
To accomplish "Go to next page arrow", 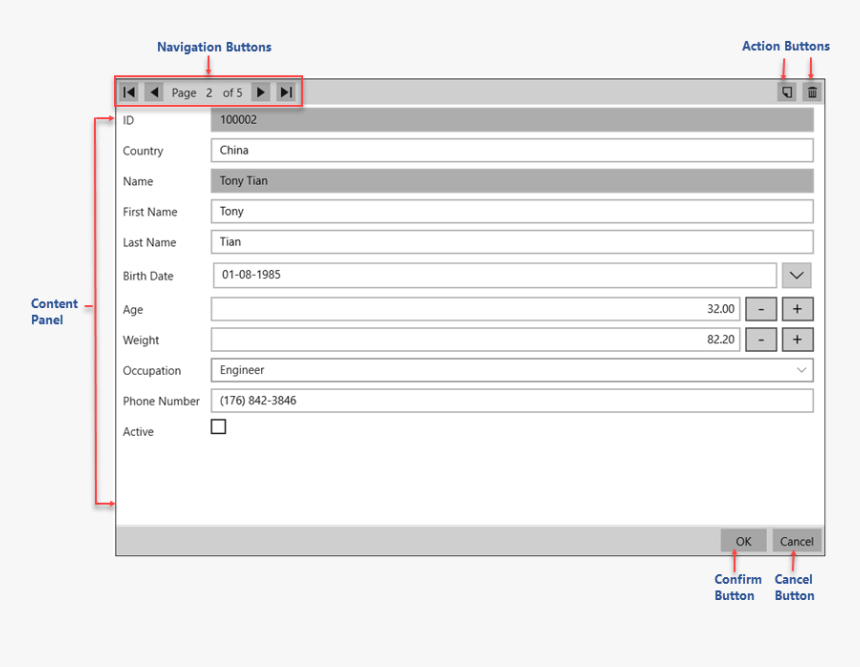I will (x=260, y=92).
